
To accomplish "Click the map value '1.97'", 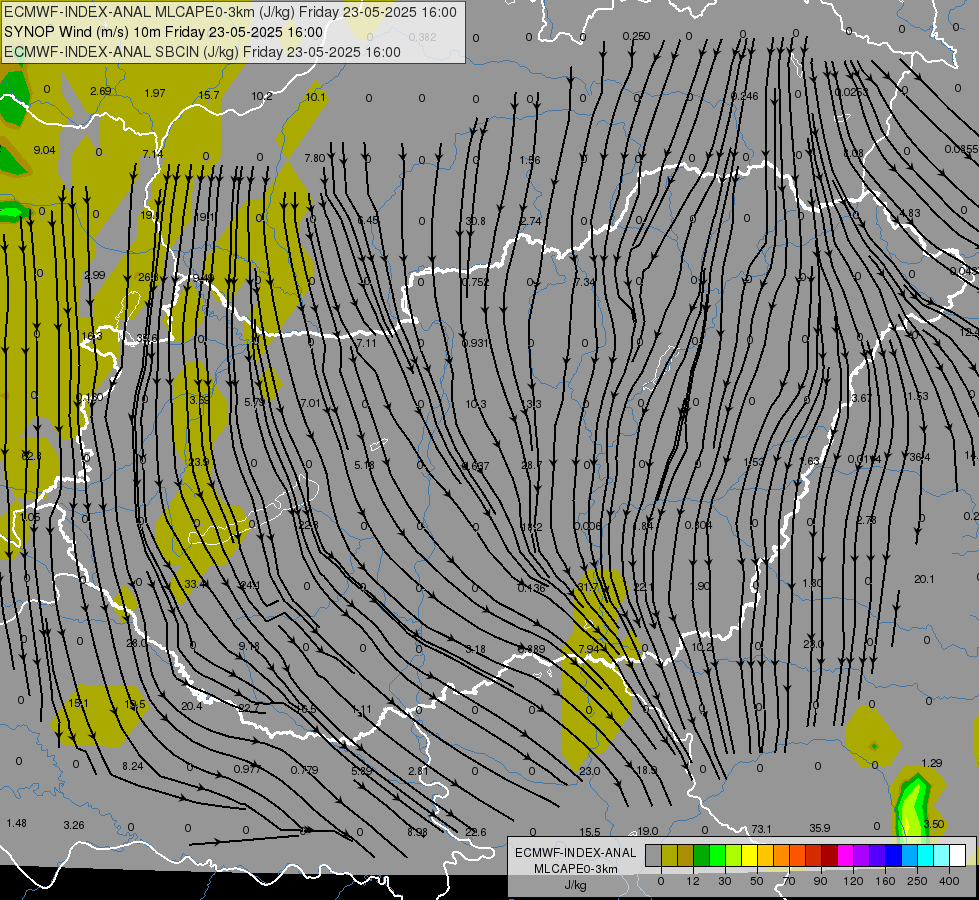I will [155, 94].
